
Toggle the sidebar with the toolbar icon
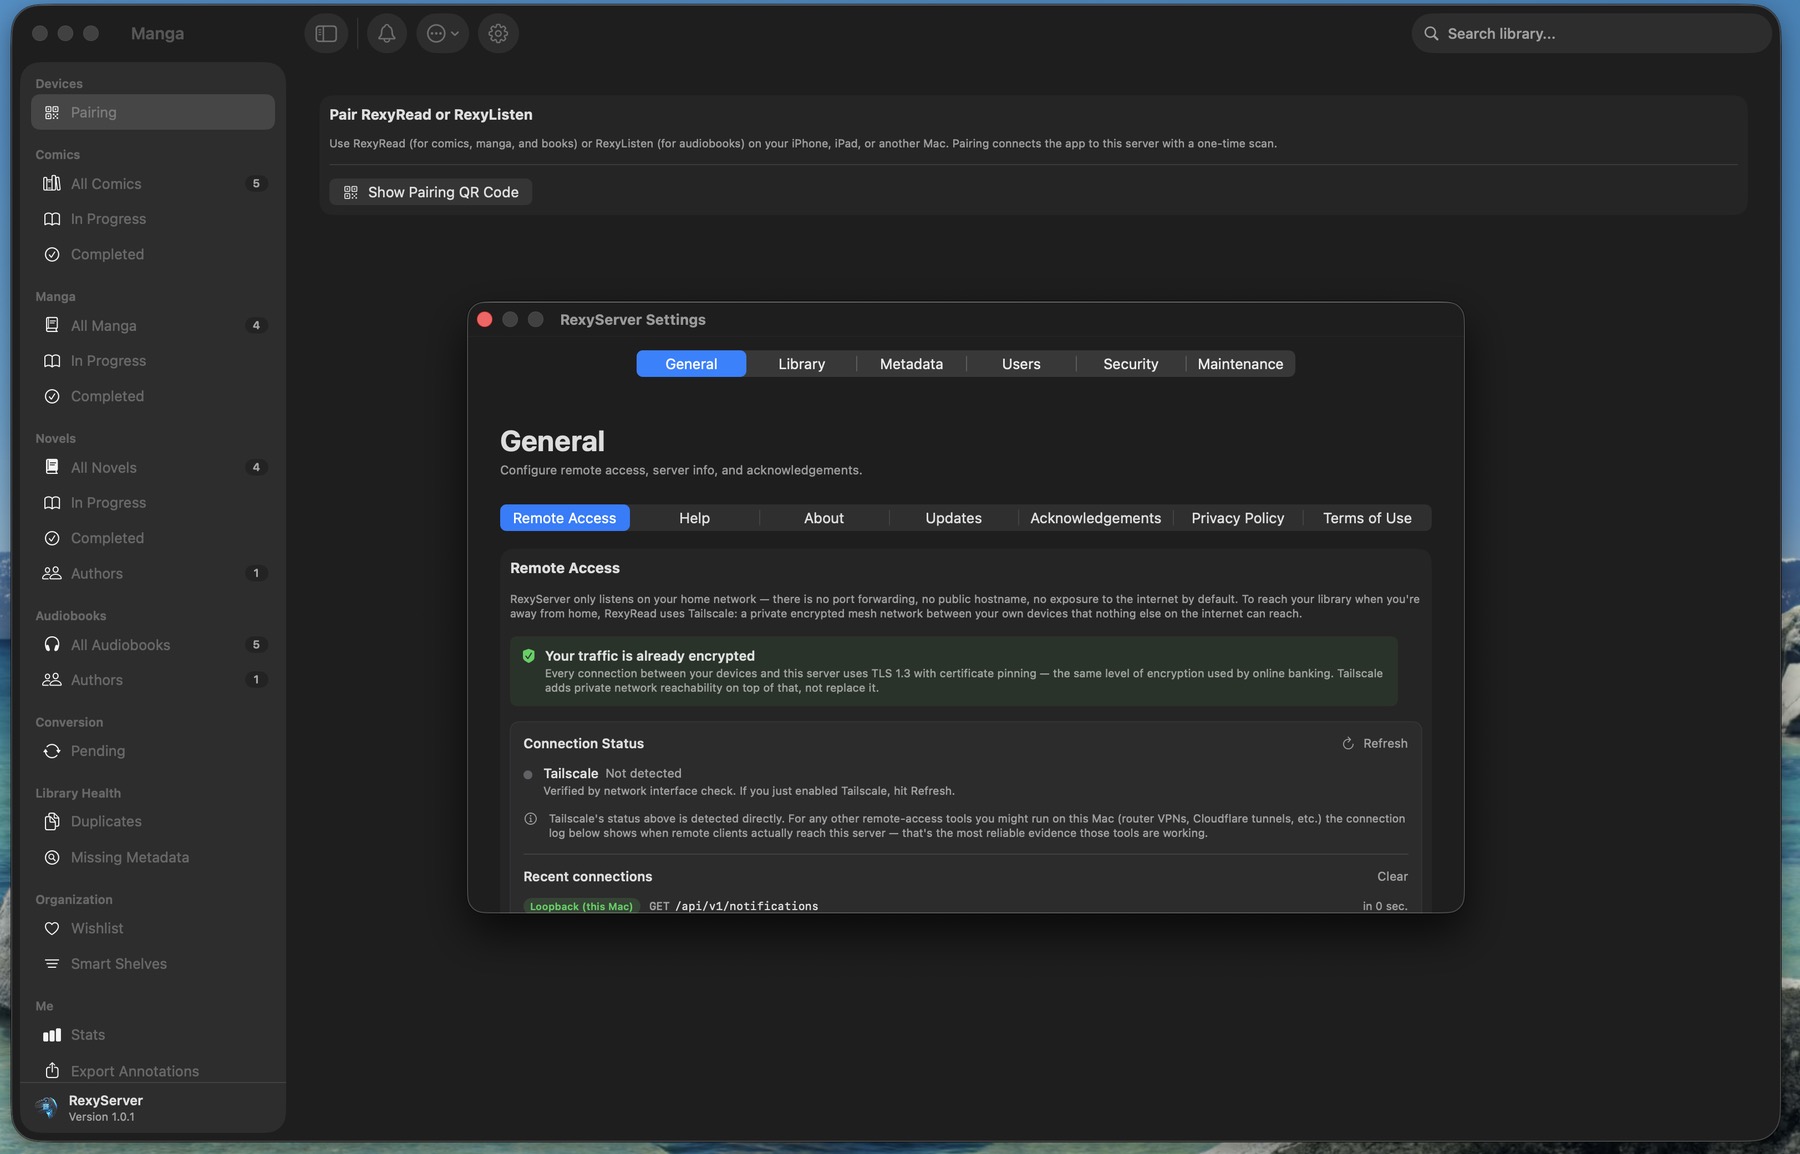(x=326, y=33)
